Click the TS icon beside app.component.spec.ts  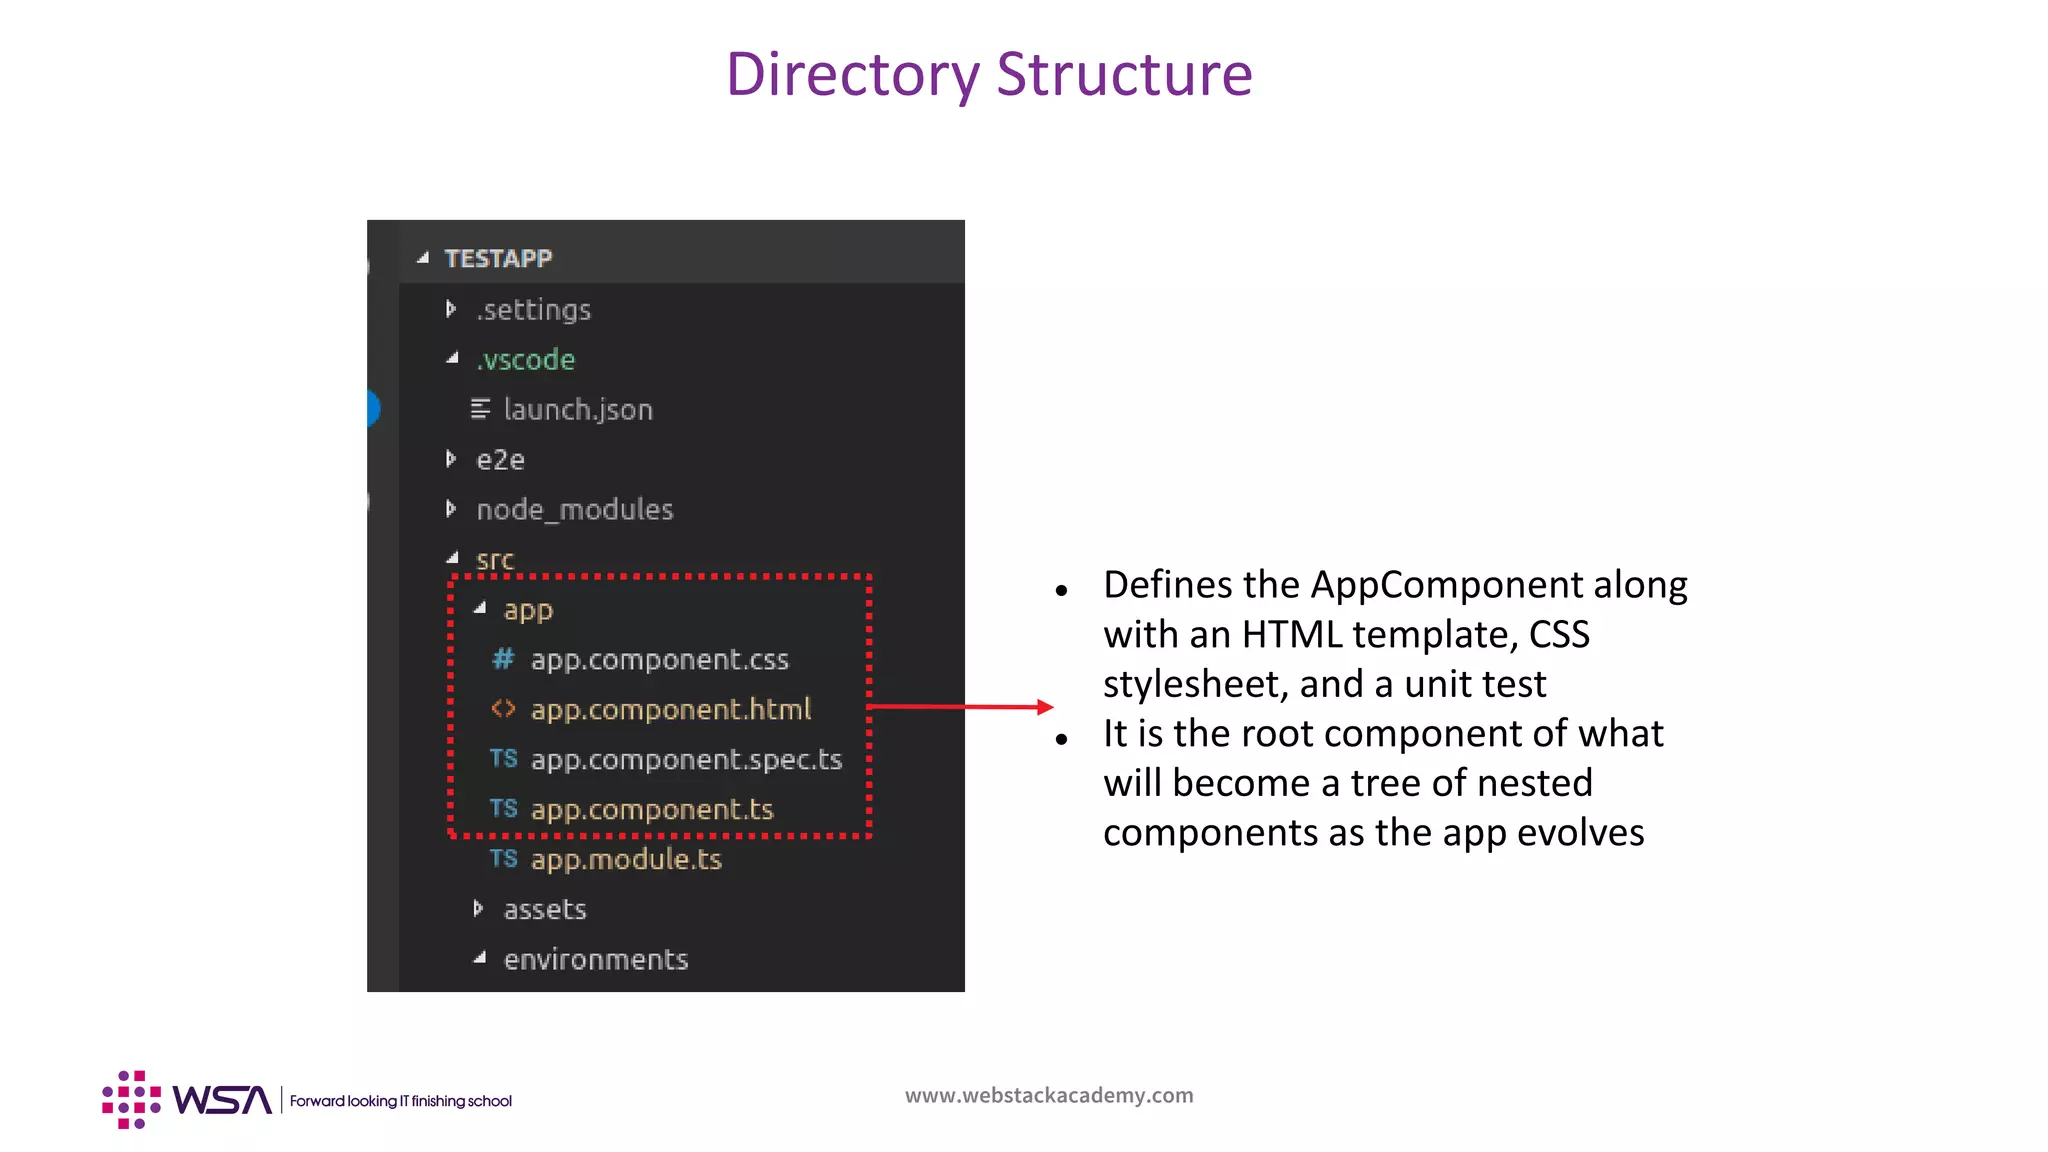503,759
